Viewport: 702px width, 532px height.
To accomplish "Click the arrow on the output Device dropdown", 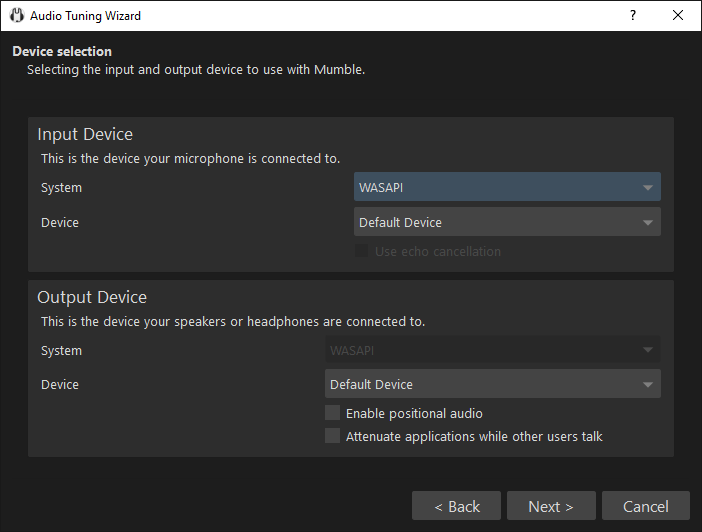I will point(648,384).
